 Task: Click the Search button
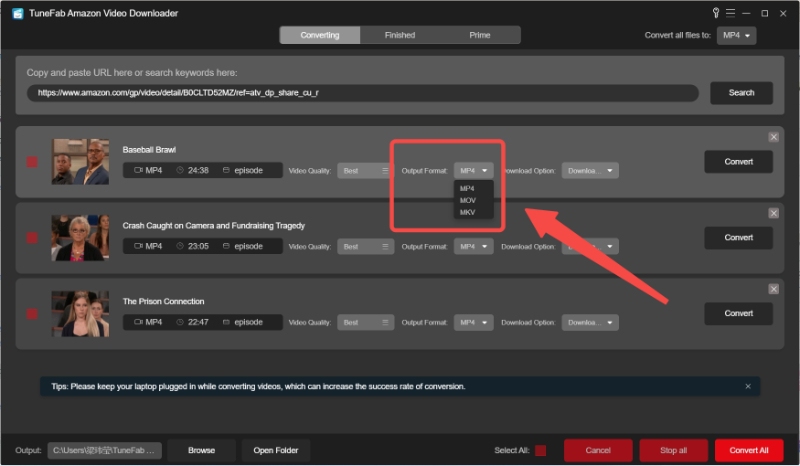pos(741,93)
